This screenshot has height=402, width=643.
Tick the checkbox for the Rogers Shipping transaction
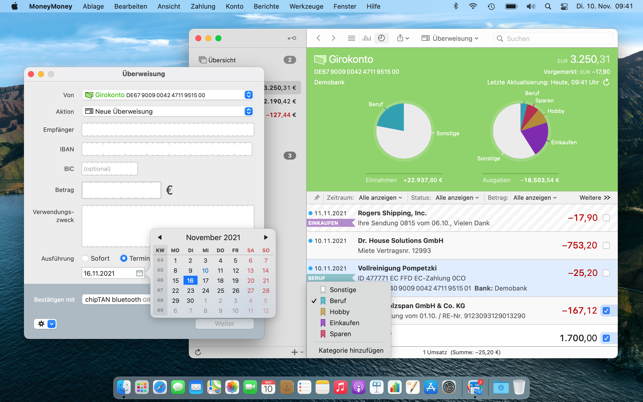tap(606, 218)
